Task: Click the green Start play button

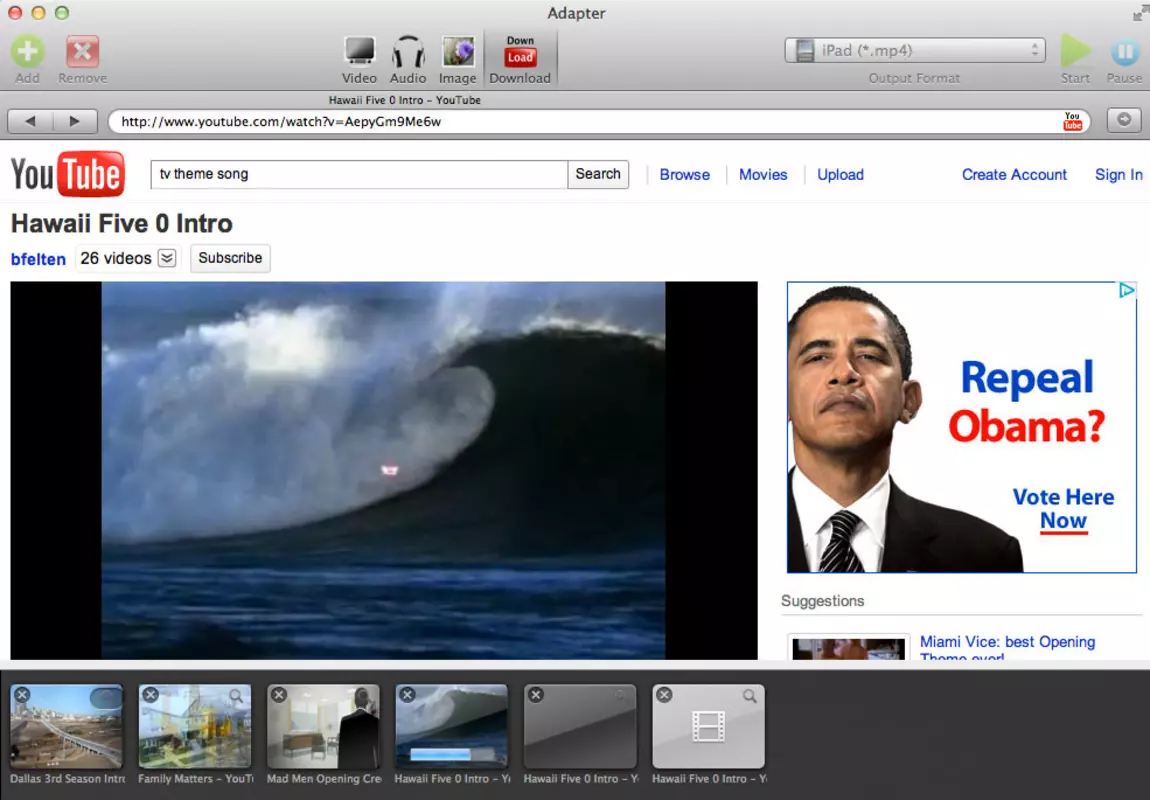Action: (x=1075, y=51)
